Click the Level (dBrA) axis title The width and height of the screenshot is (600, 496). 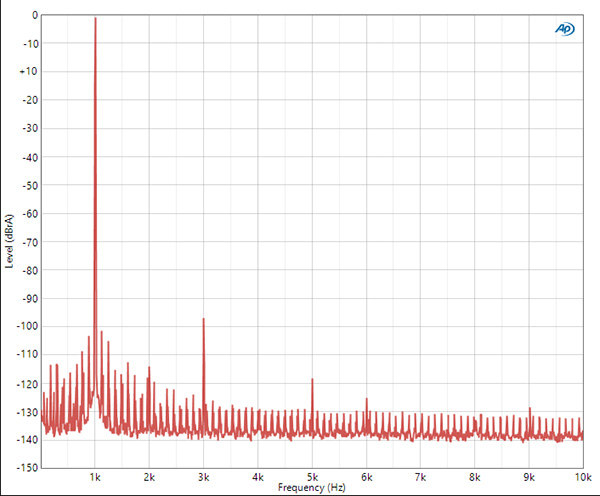9,241
